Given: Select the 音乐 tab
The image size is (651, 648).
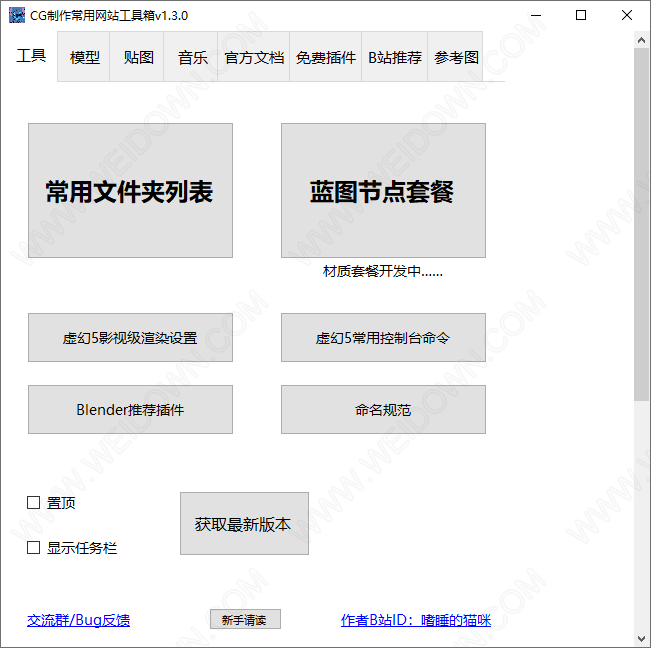Looking at the screenshot, I should click(x=193, y=58).
